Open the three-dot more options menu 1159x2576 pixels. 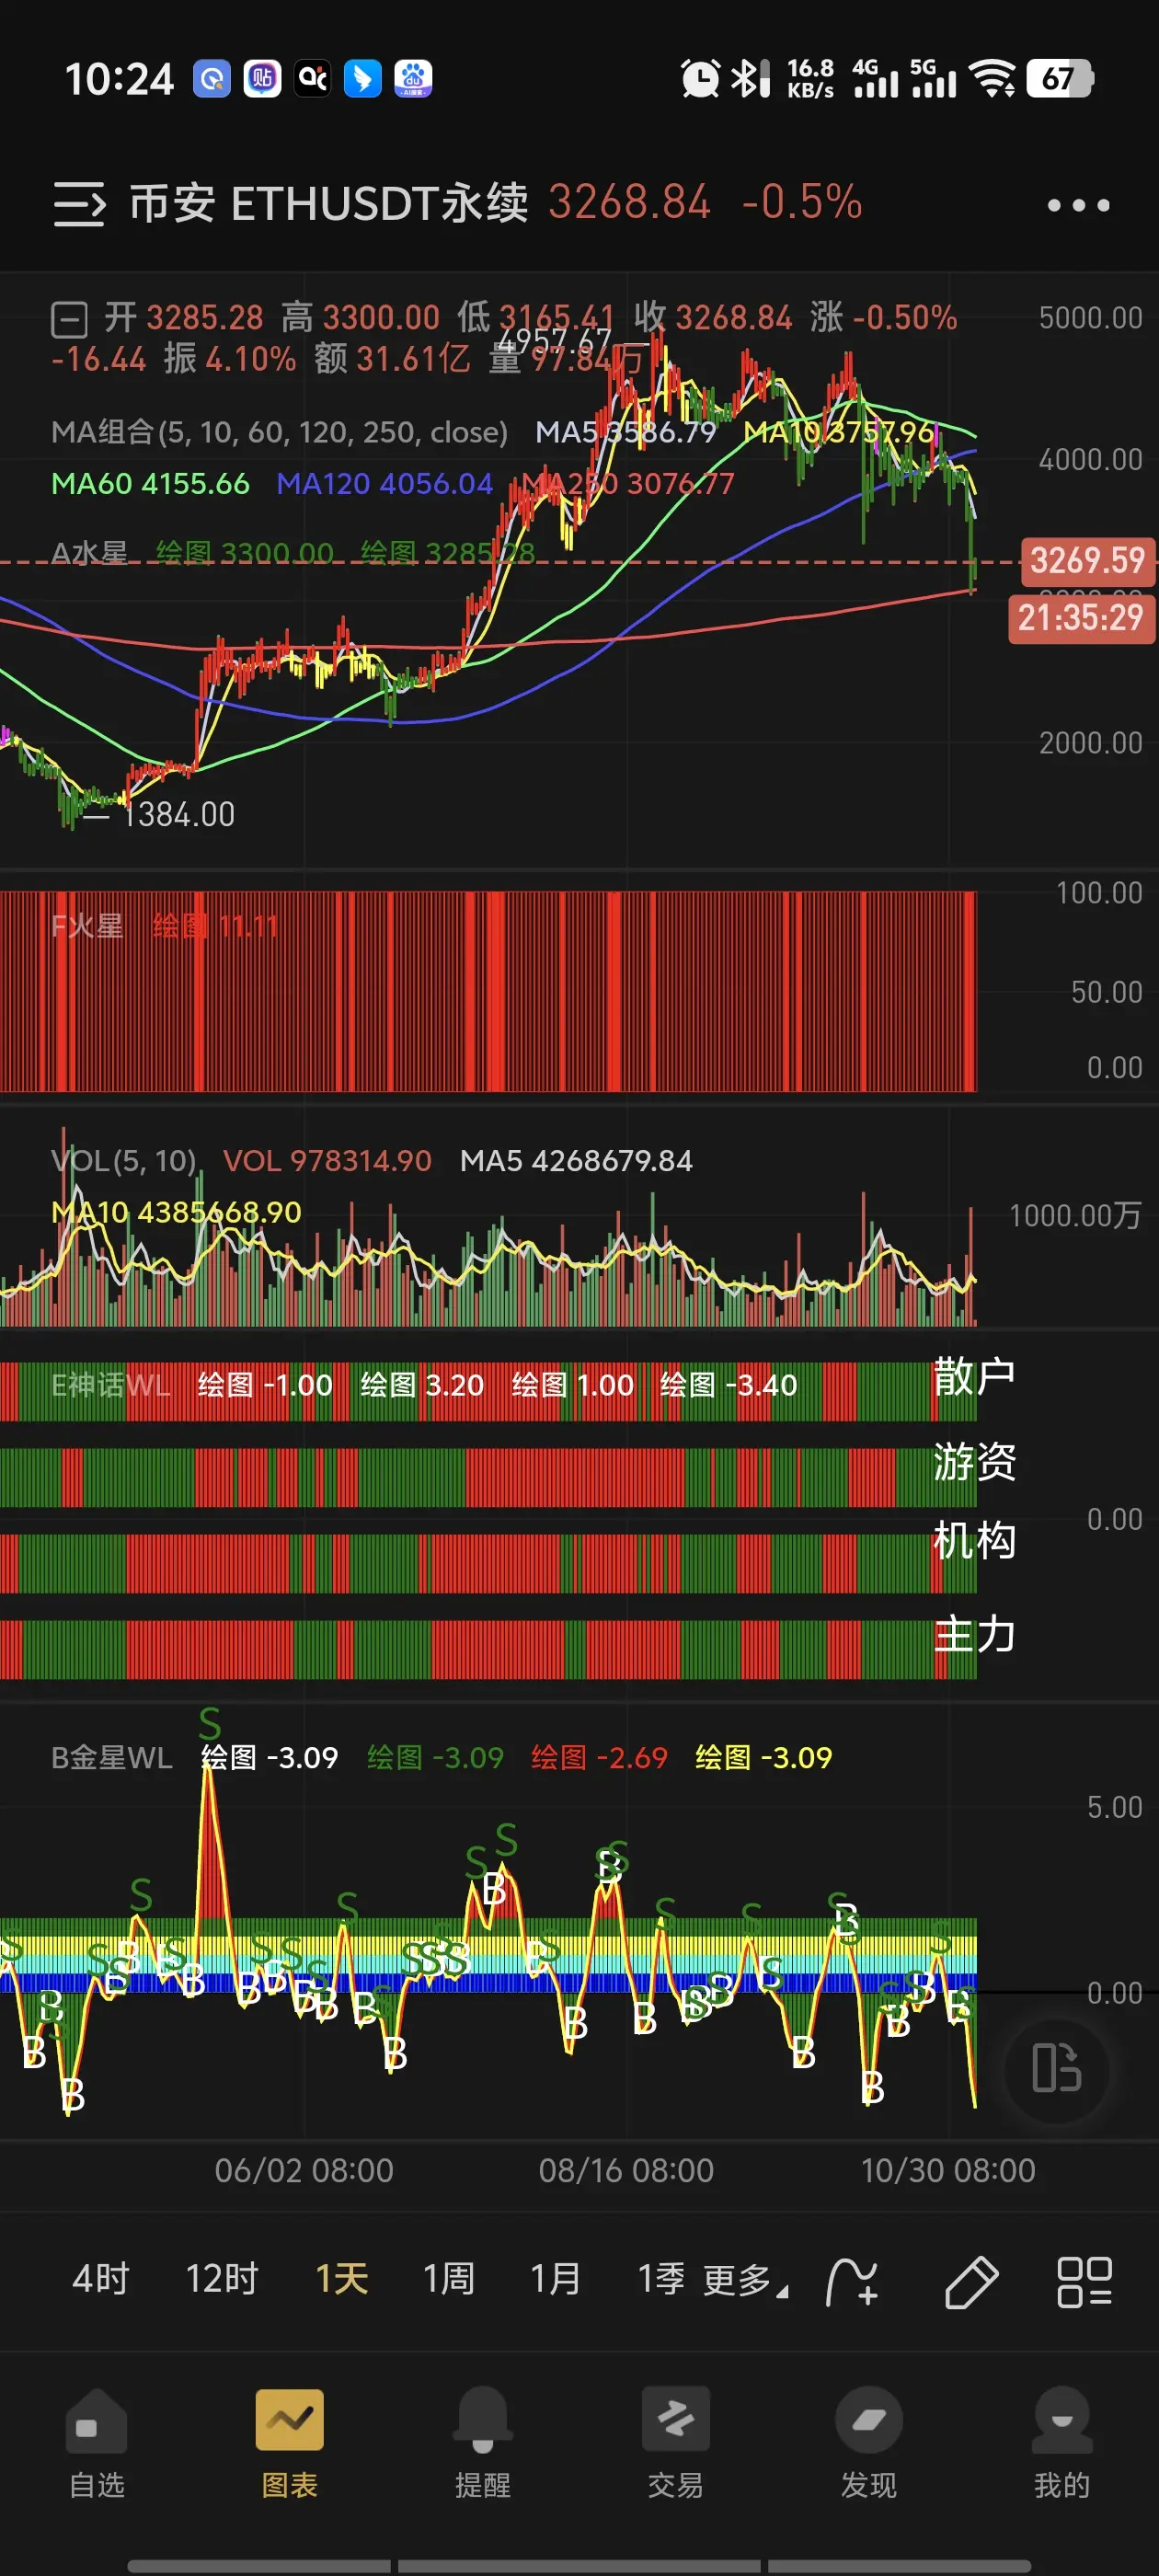[x=1078, y=205]
